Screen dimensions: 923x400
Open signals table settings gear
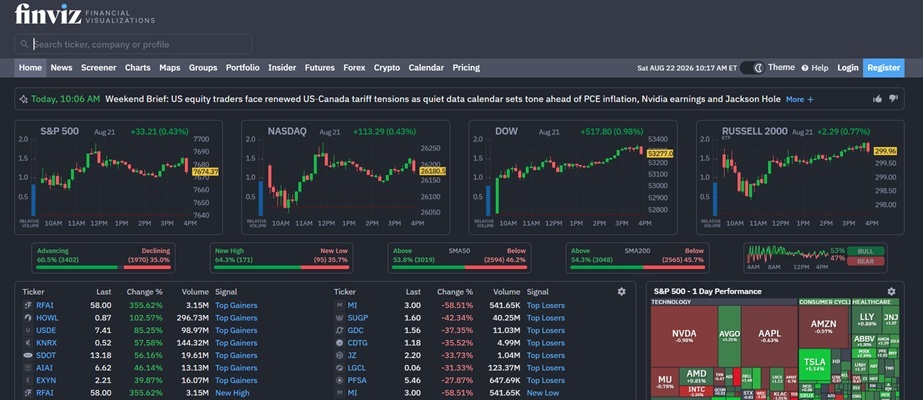[621, 291]
